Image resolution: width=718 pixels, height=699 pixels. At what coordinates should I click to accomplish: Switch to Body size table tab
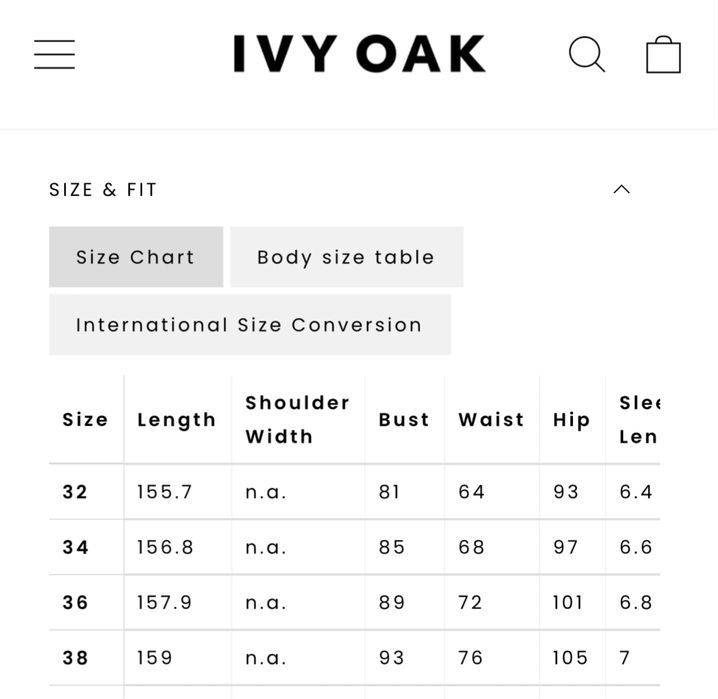(x=346, y=257)
